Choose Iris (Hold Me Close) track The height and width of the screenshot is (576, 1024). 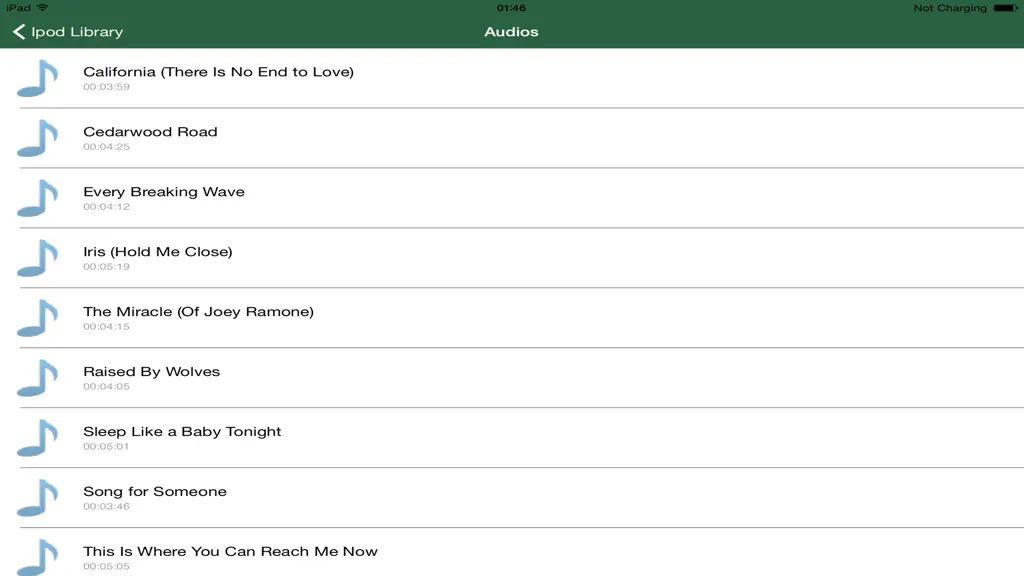tap(512, 259)
